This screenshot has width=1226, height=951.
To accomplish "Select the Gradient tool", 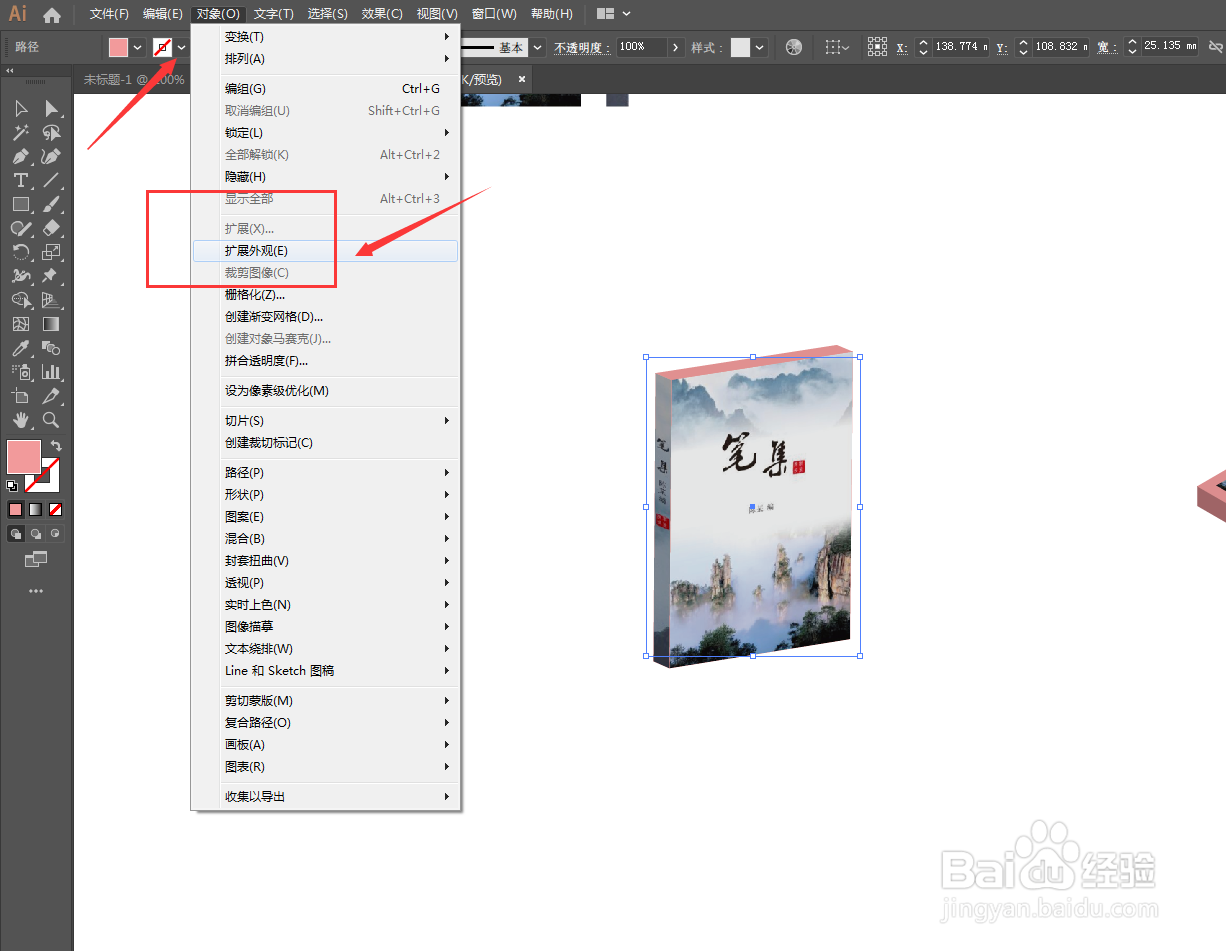I will tap(51, 324).
